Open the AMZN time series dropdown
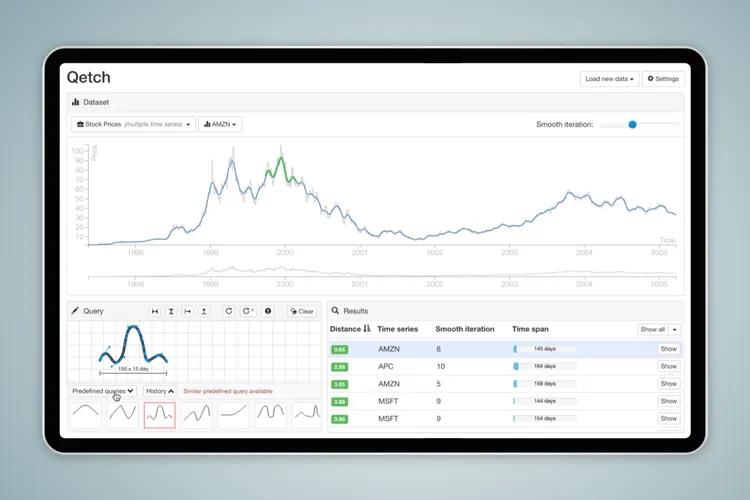Viewport: 750px width, 500px height. (220, 124)
